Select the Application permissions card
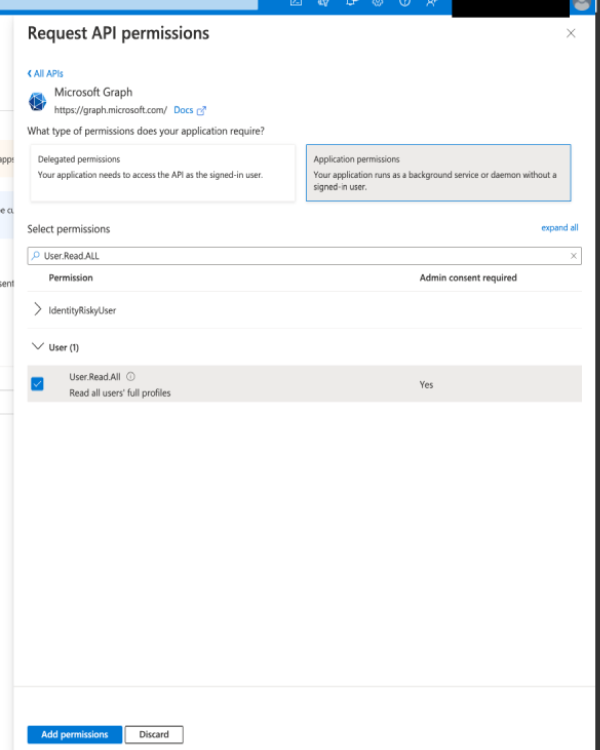 [x=438, y=173]
